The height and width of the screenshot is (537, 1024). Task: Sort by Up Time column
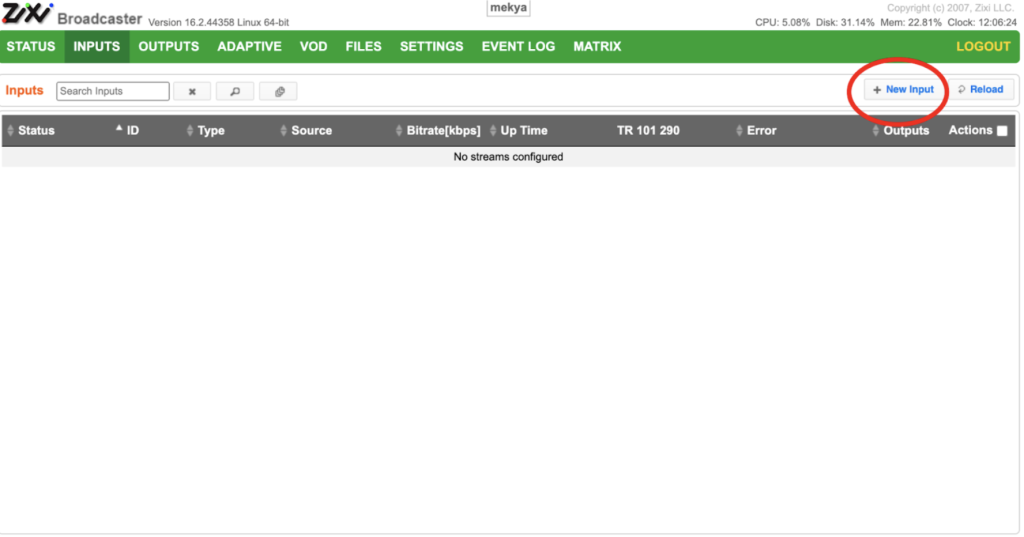[523, 131]
